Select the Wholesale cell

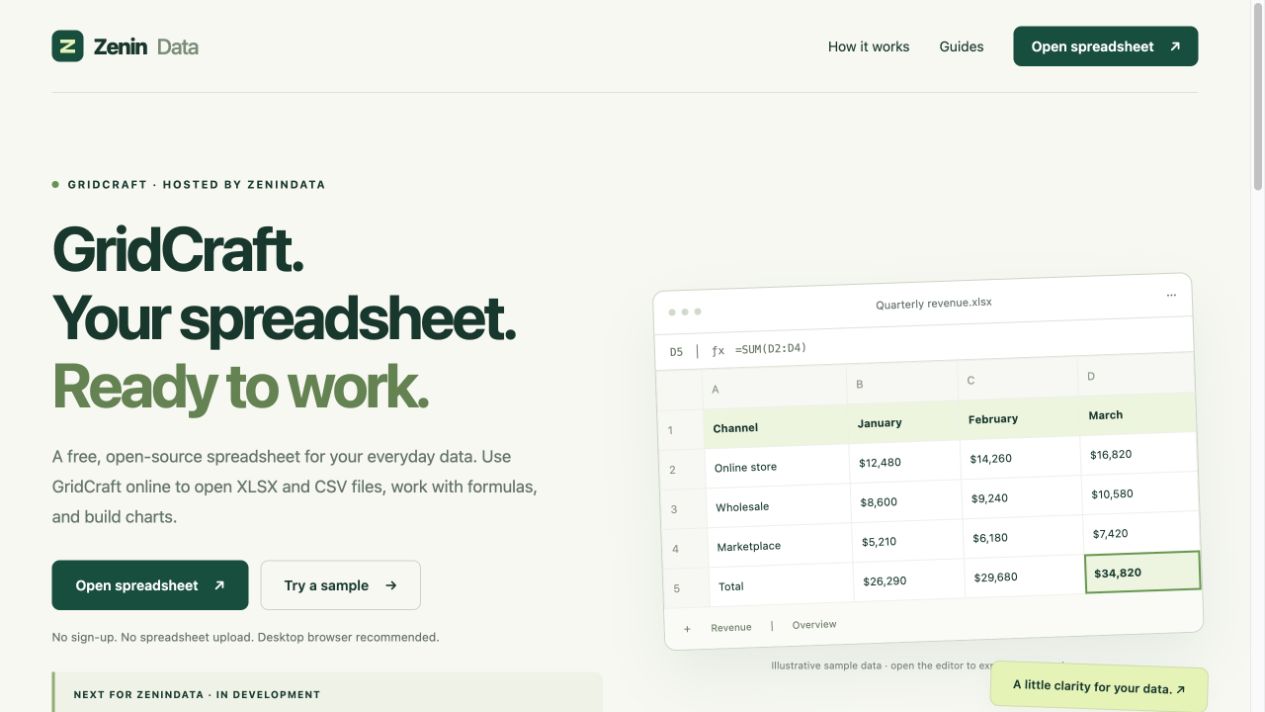point(779,506)
